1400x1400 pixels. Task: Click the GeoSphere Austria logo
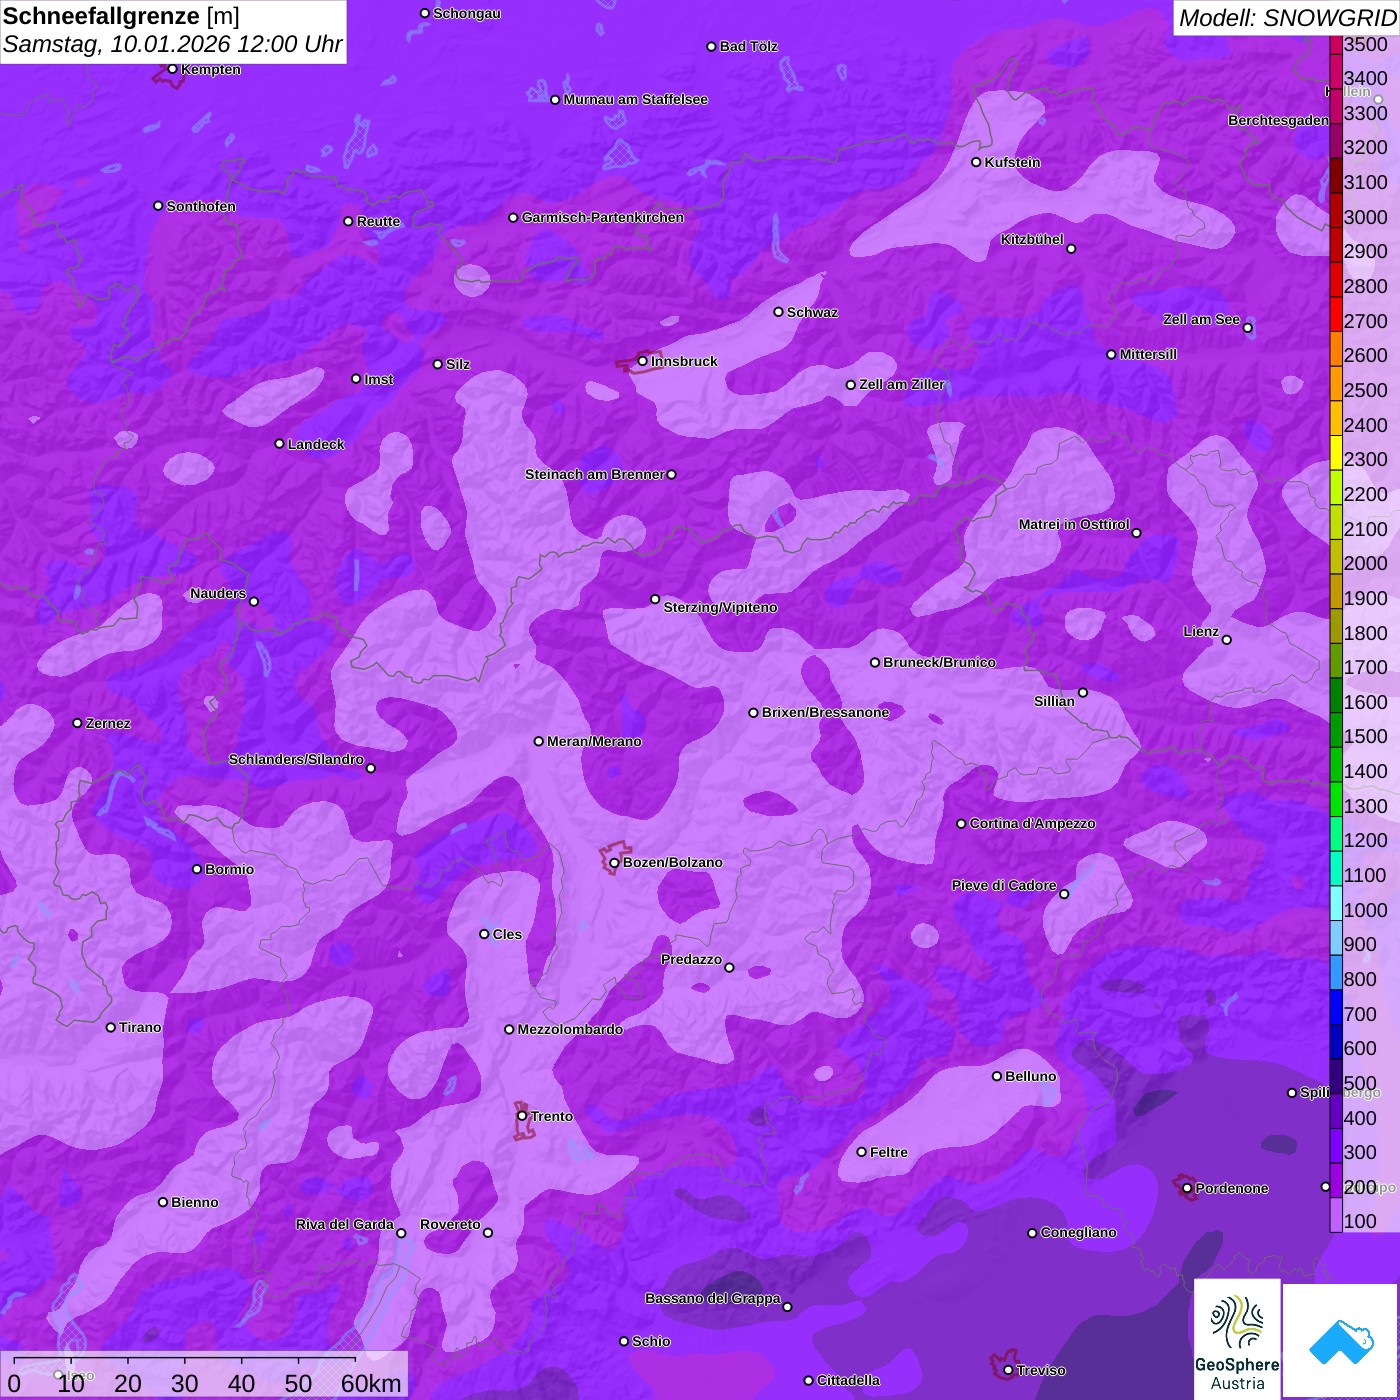pos(1237,1338)
